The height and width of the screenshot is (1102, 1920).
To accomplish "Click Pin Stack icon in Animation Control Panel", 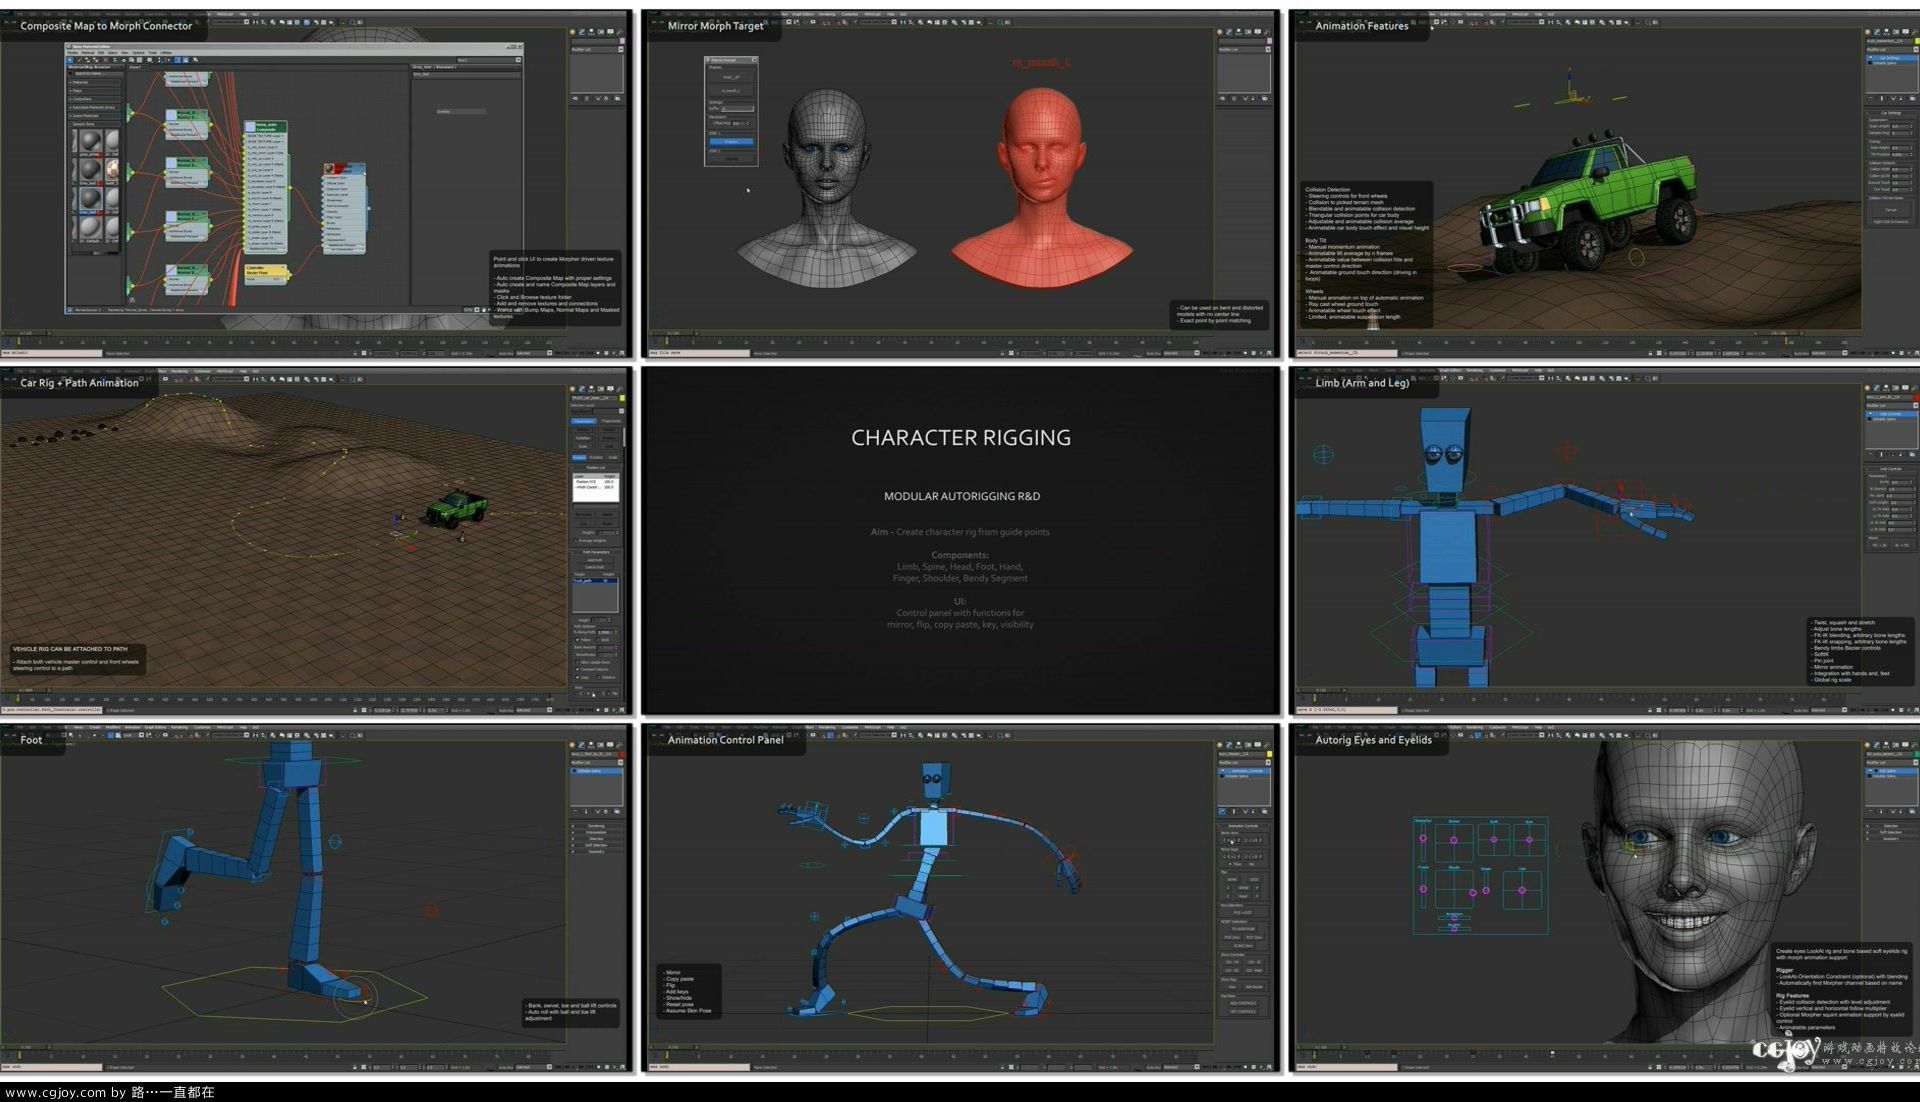I will (1221, 812).
